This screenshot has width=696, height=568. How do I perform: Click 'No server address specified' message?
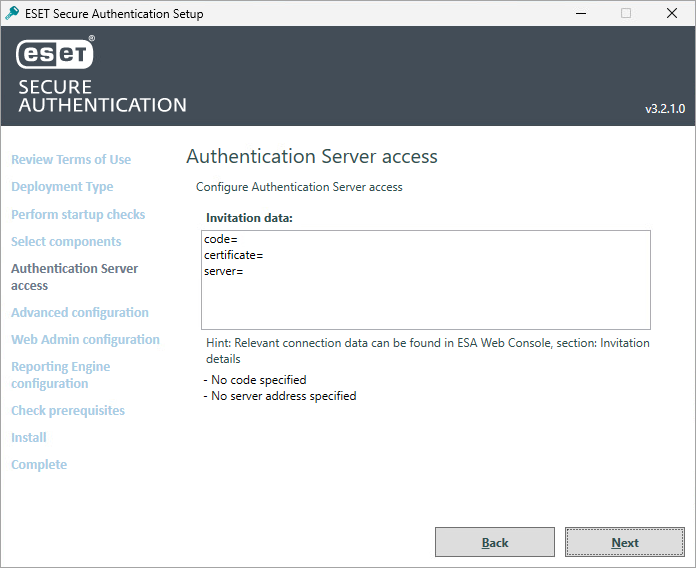tap(280, 396)
